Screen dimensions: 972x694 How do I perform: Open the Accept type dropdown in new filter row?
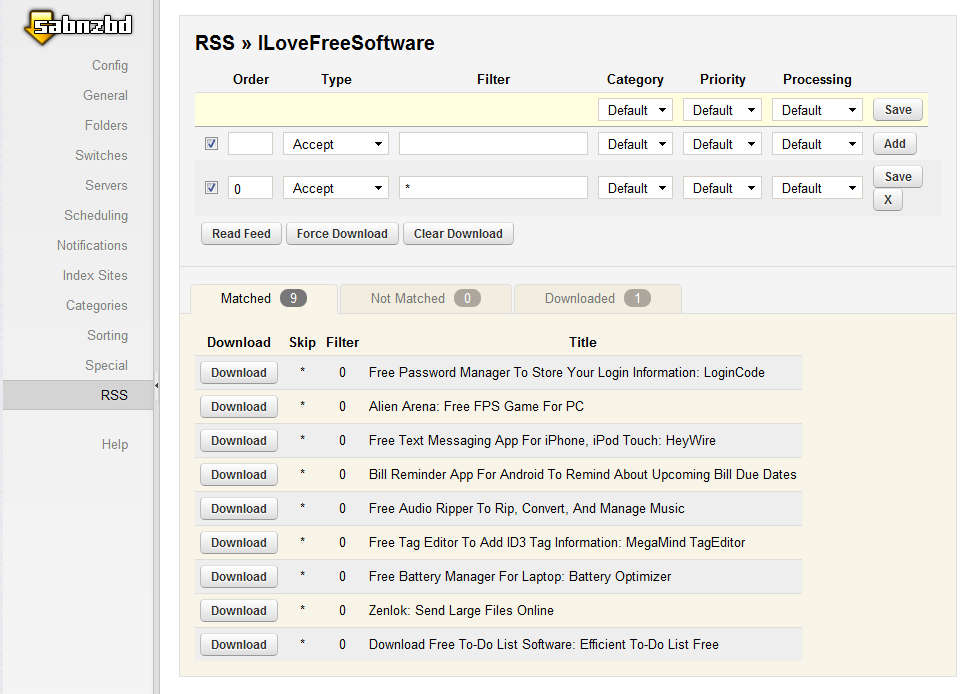pyautogui.click(x=336, y=145)
